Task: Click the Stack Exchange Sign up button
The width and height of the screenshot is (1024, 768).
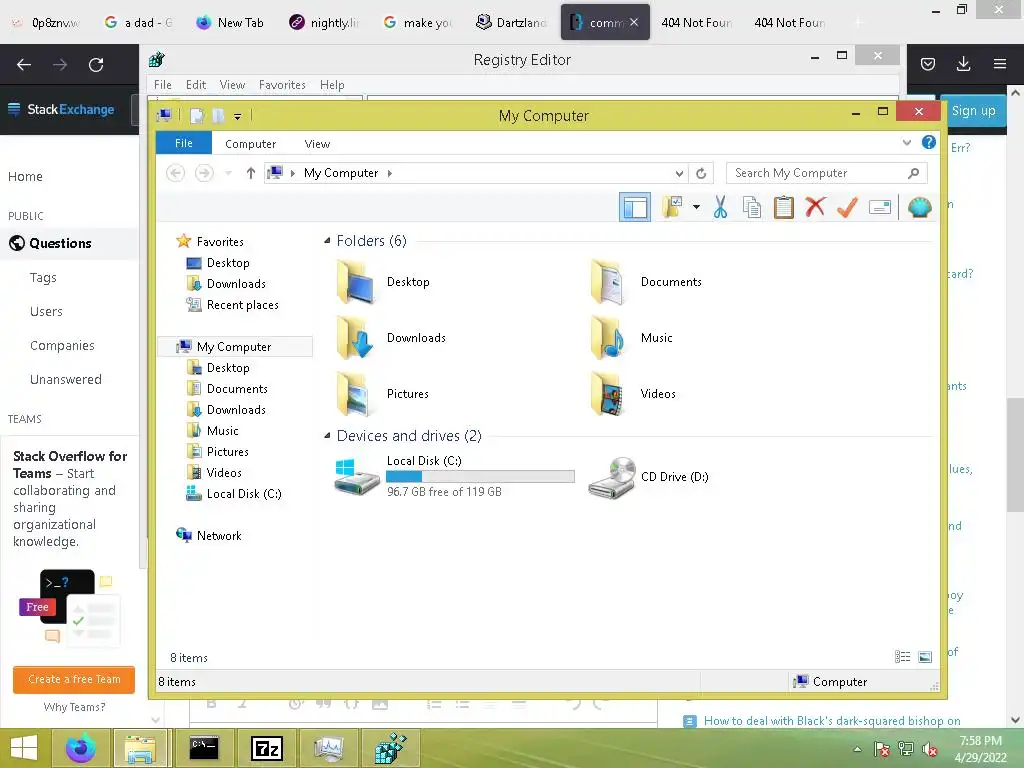Action: point(973,111)
